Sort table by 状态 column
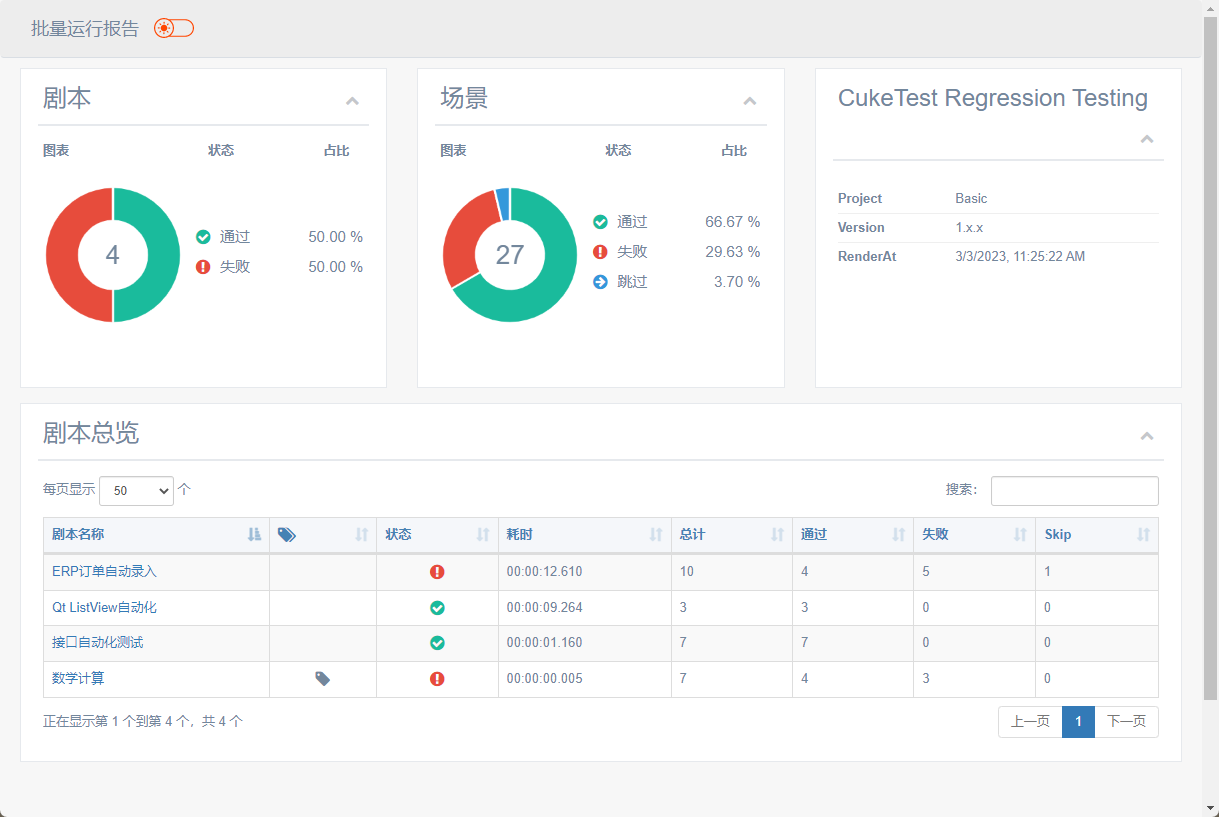 pyautogui.click(x=437, y=535)
